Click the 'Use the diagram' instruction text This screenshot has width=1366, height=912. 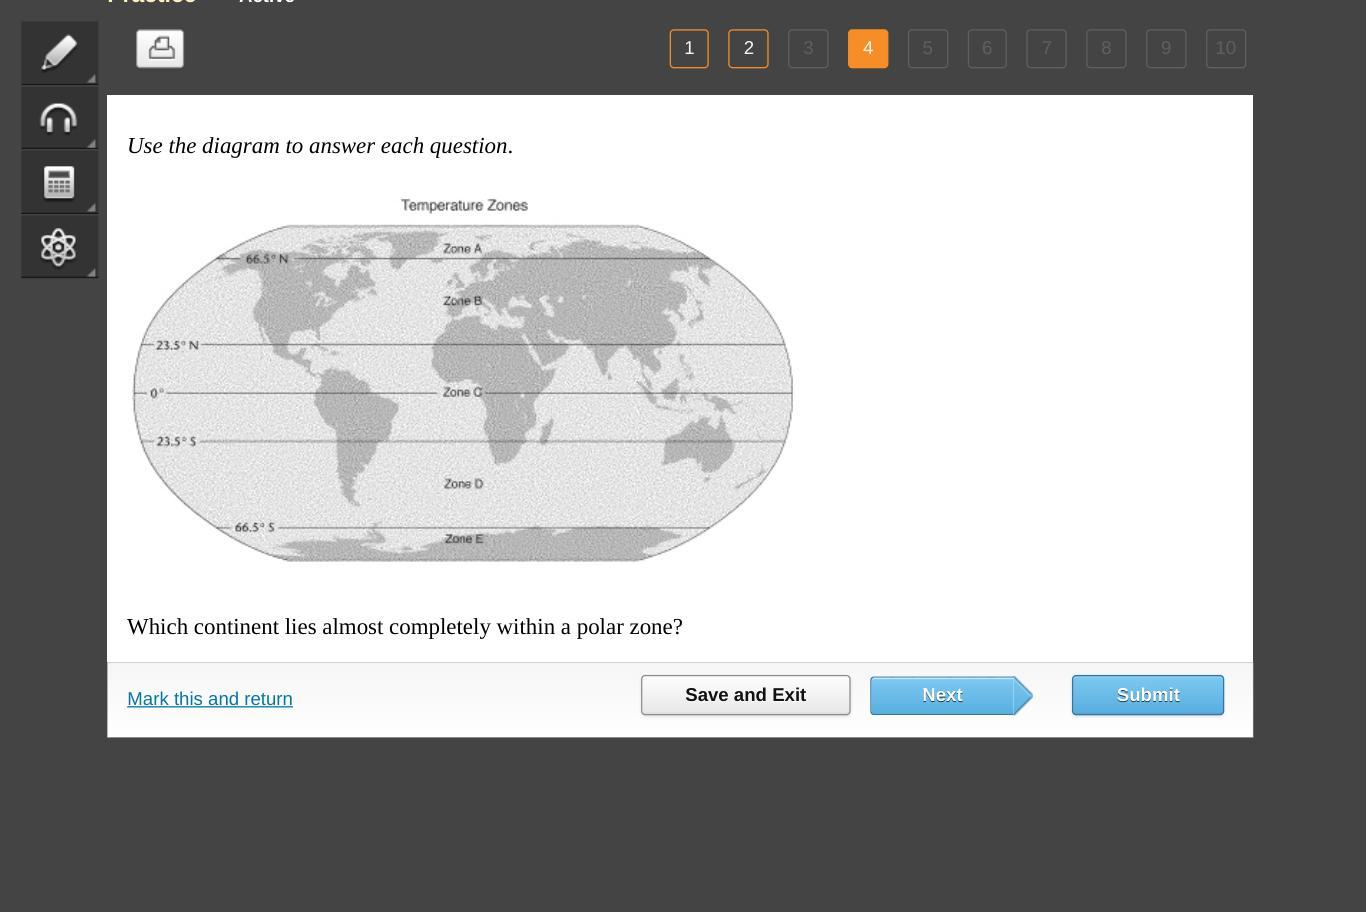tap(320, 146)
